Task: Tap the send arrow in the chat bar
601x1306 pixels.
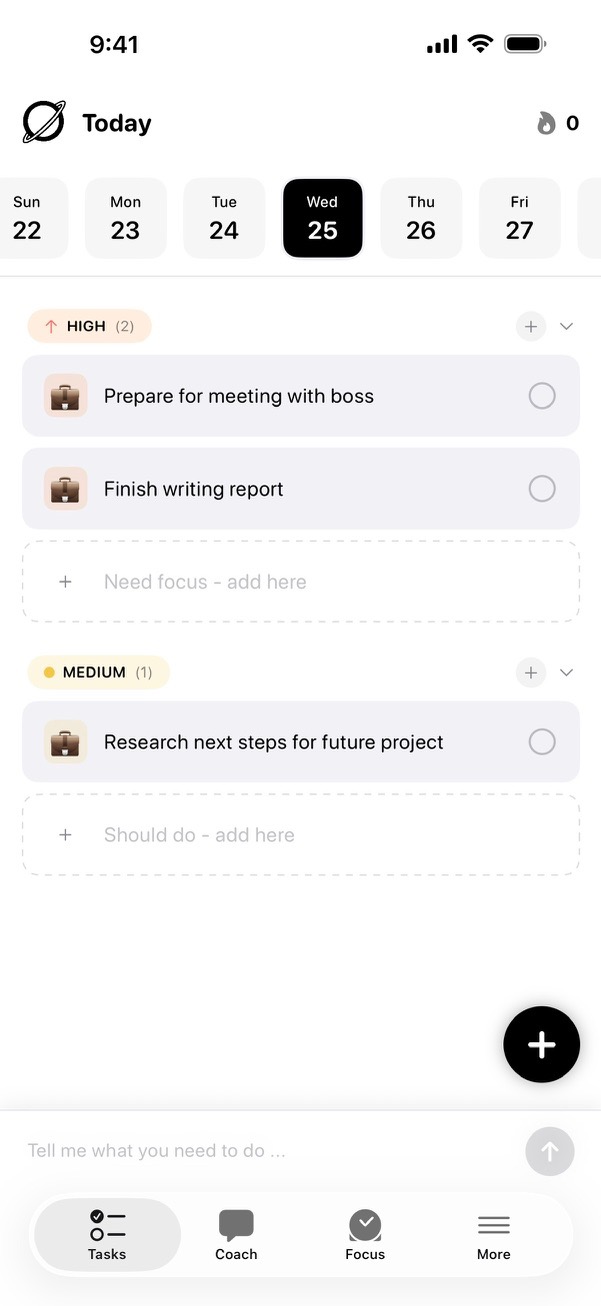Action: point(549,1151)
